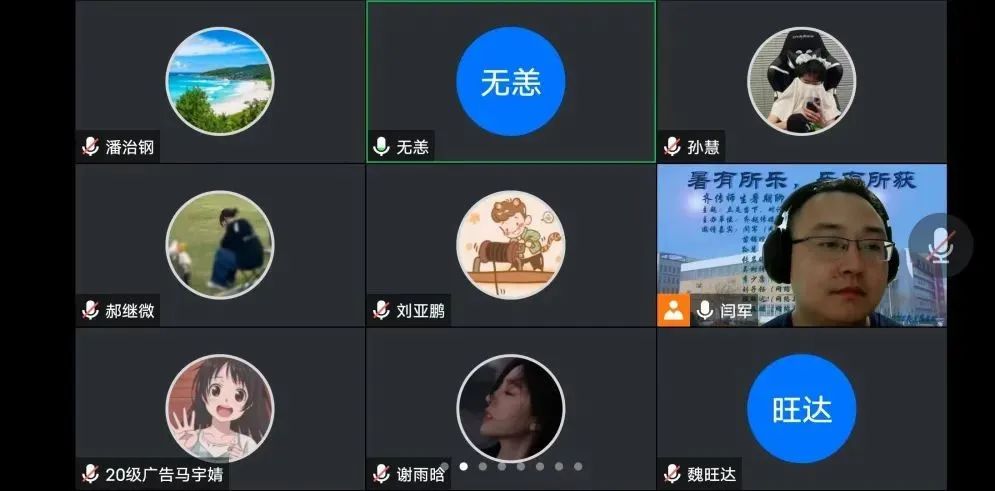The image size is (995, 491).
Task: Click the 20级广告马宇婧 name label
Action: pyautogui.click(x=164, y=474)
